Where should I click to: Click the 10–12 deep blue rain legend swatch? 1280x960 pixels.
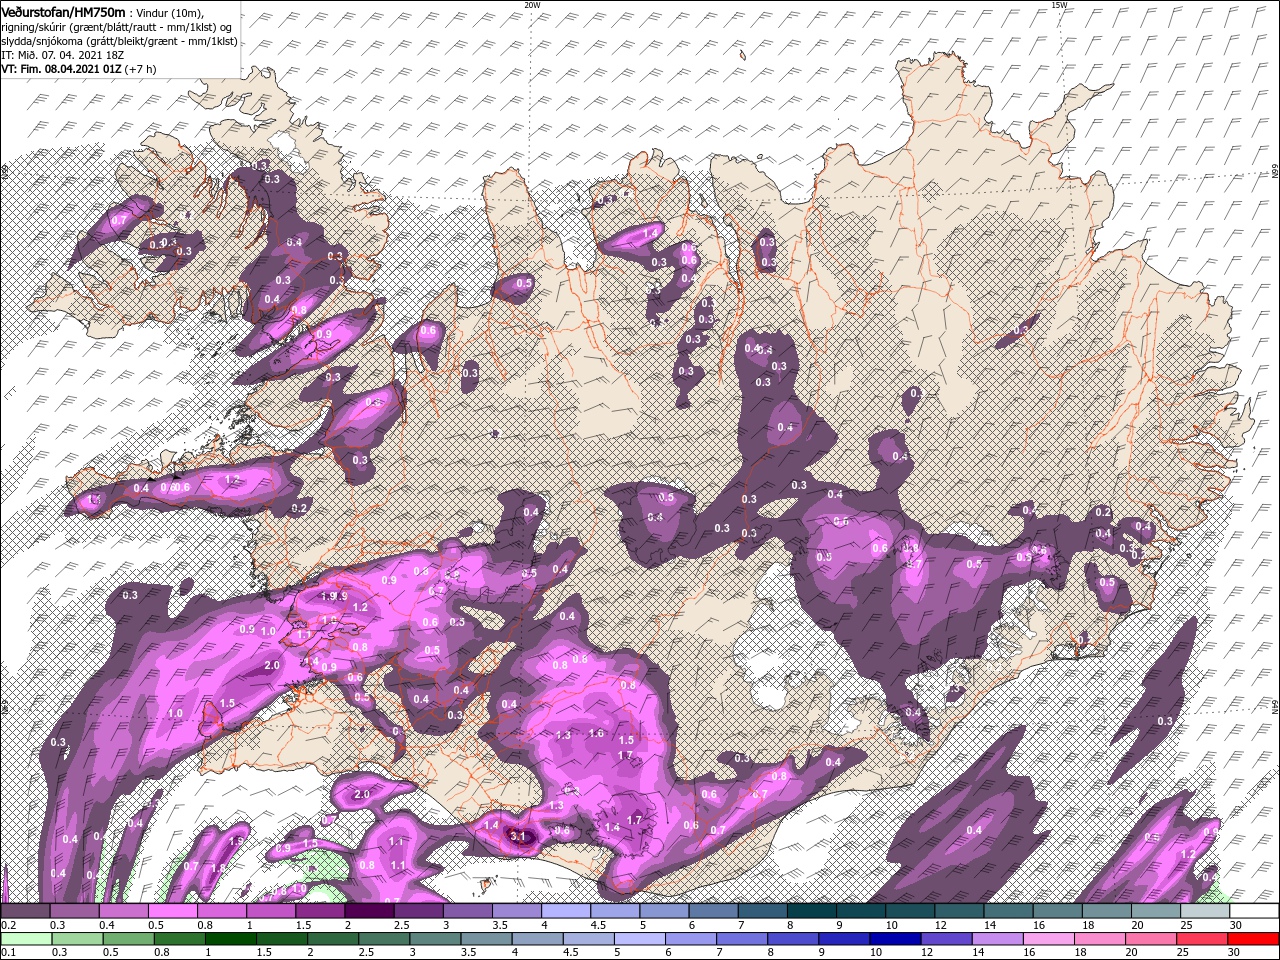coord(894,938)
